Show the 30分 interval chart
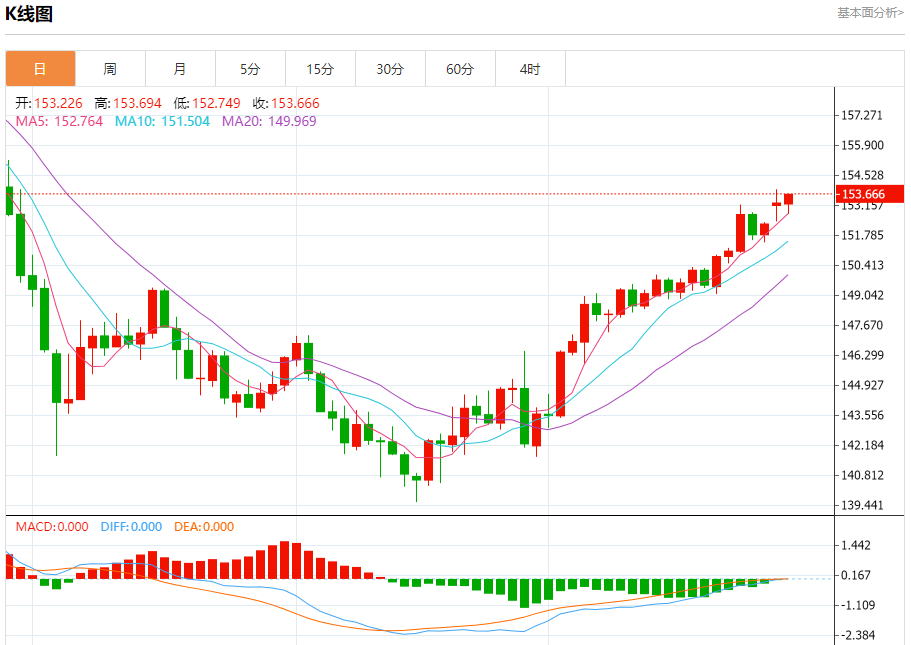The width and height of the screenshot is (911, 645). coord(390,69)
